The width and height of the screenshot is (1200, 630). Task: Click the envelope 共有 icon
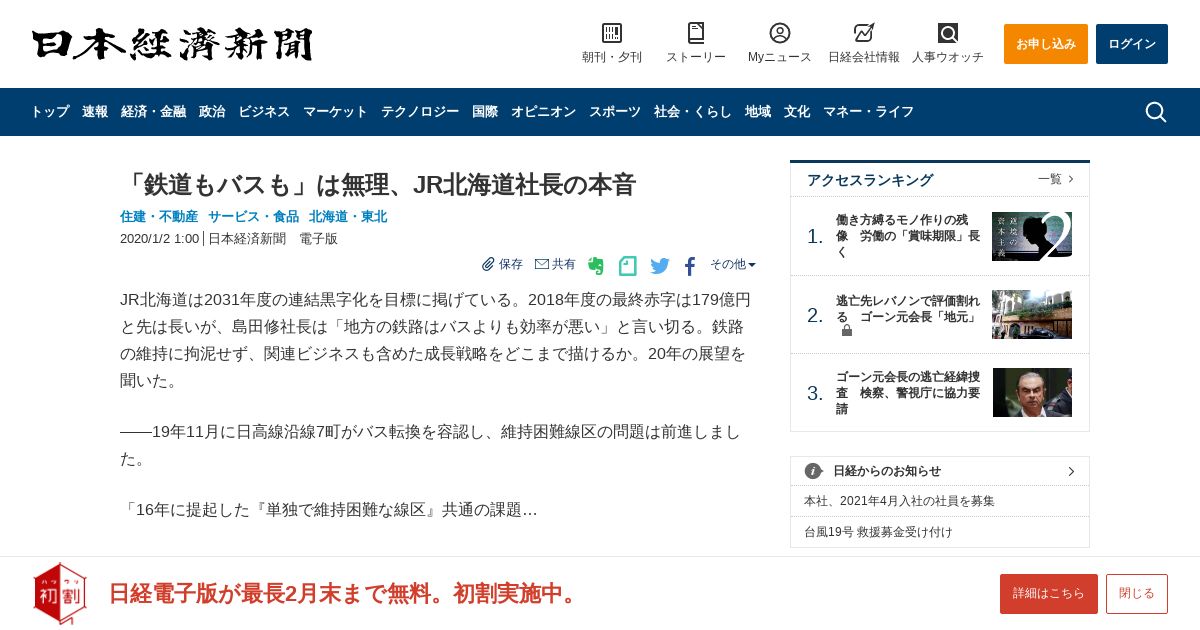542,265
